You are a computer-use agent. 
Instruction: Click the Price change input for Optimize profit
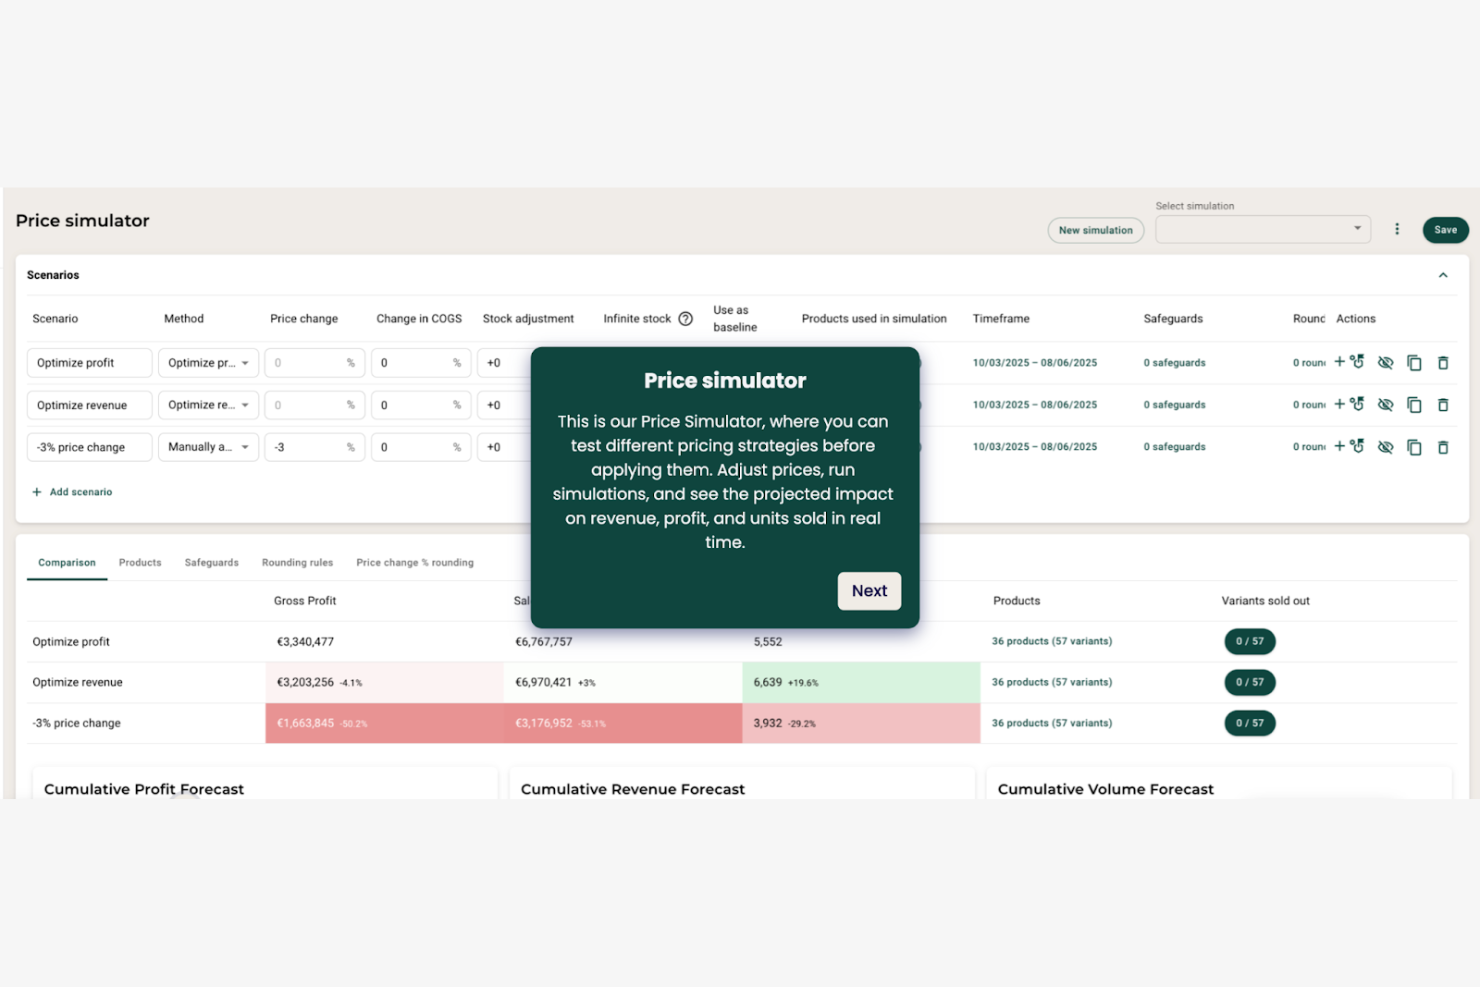click(313, 362)
